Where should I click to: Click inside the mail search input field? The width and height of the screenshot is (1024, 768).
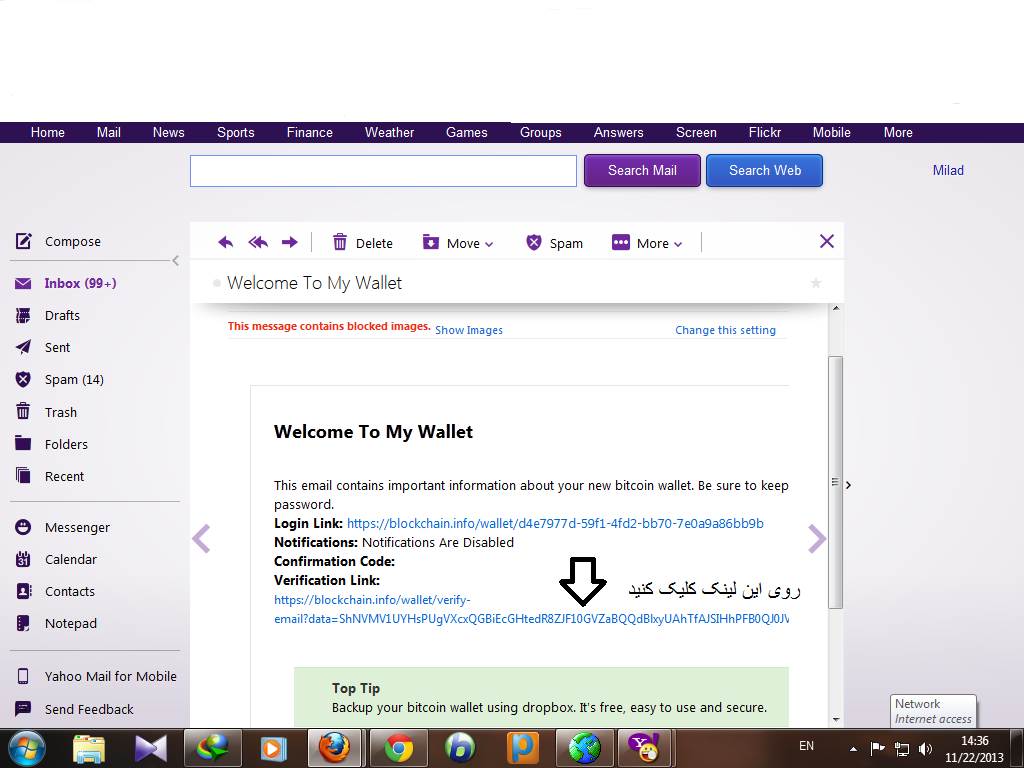tap(383, 170)
